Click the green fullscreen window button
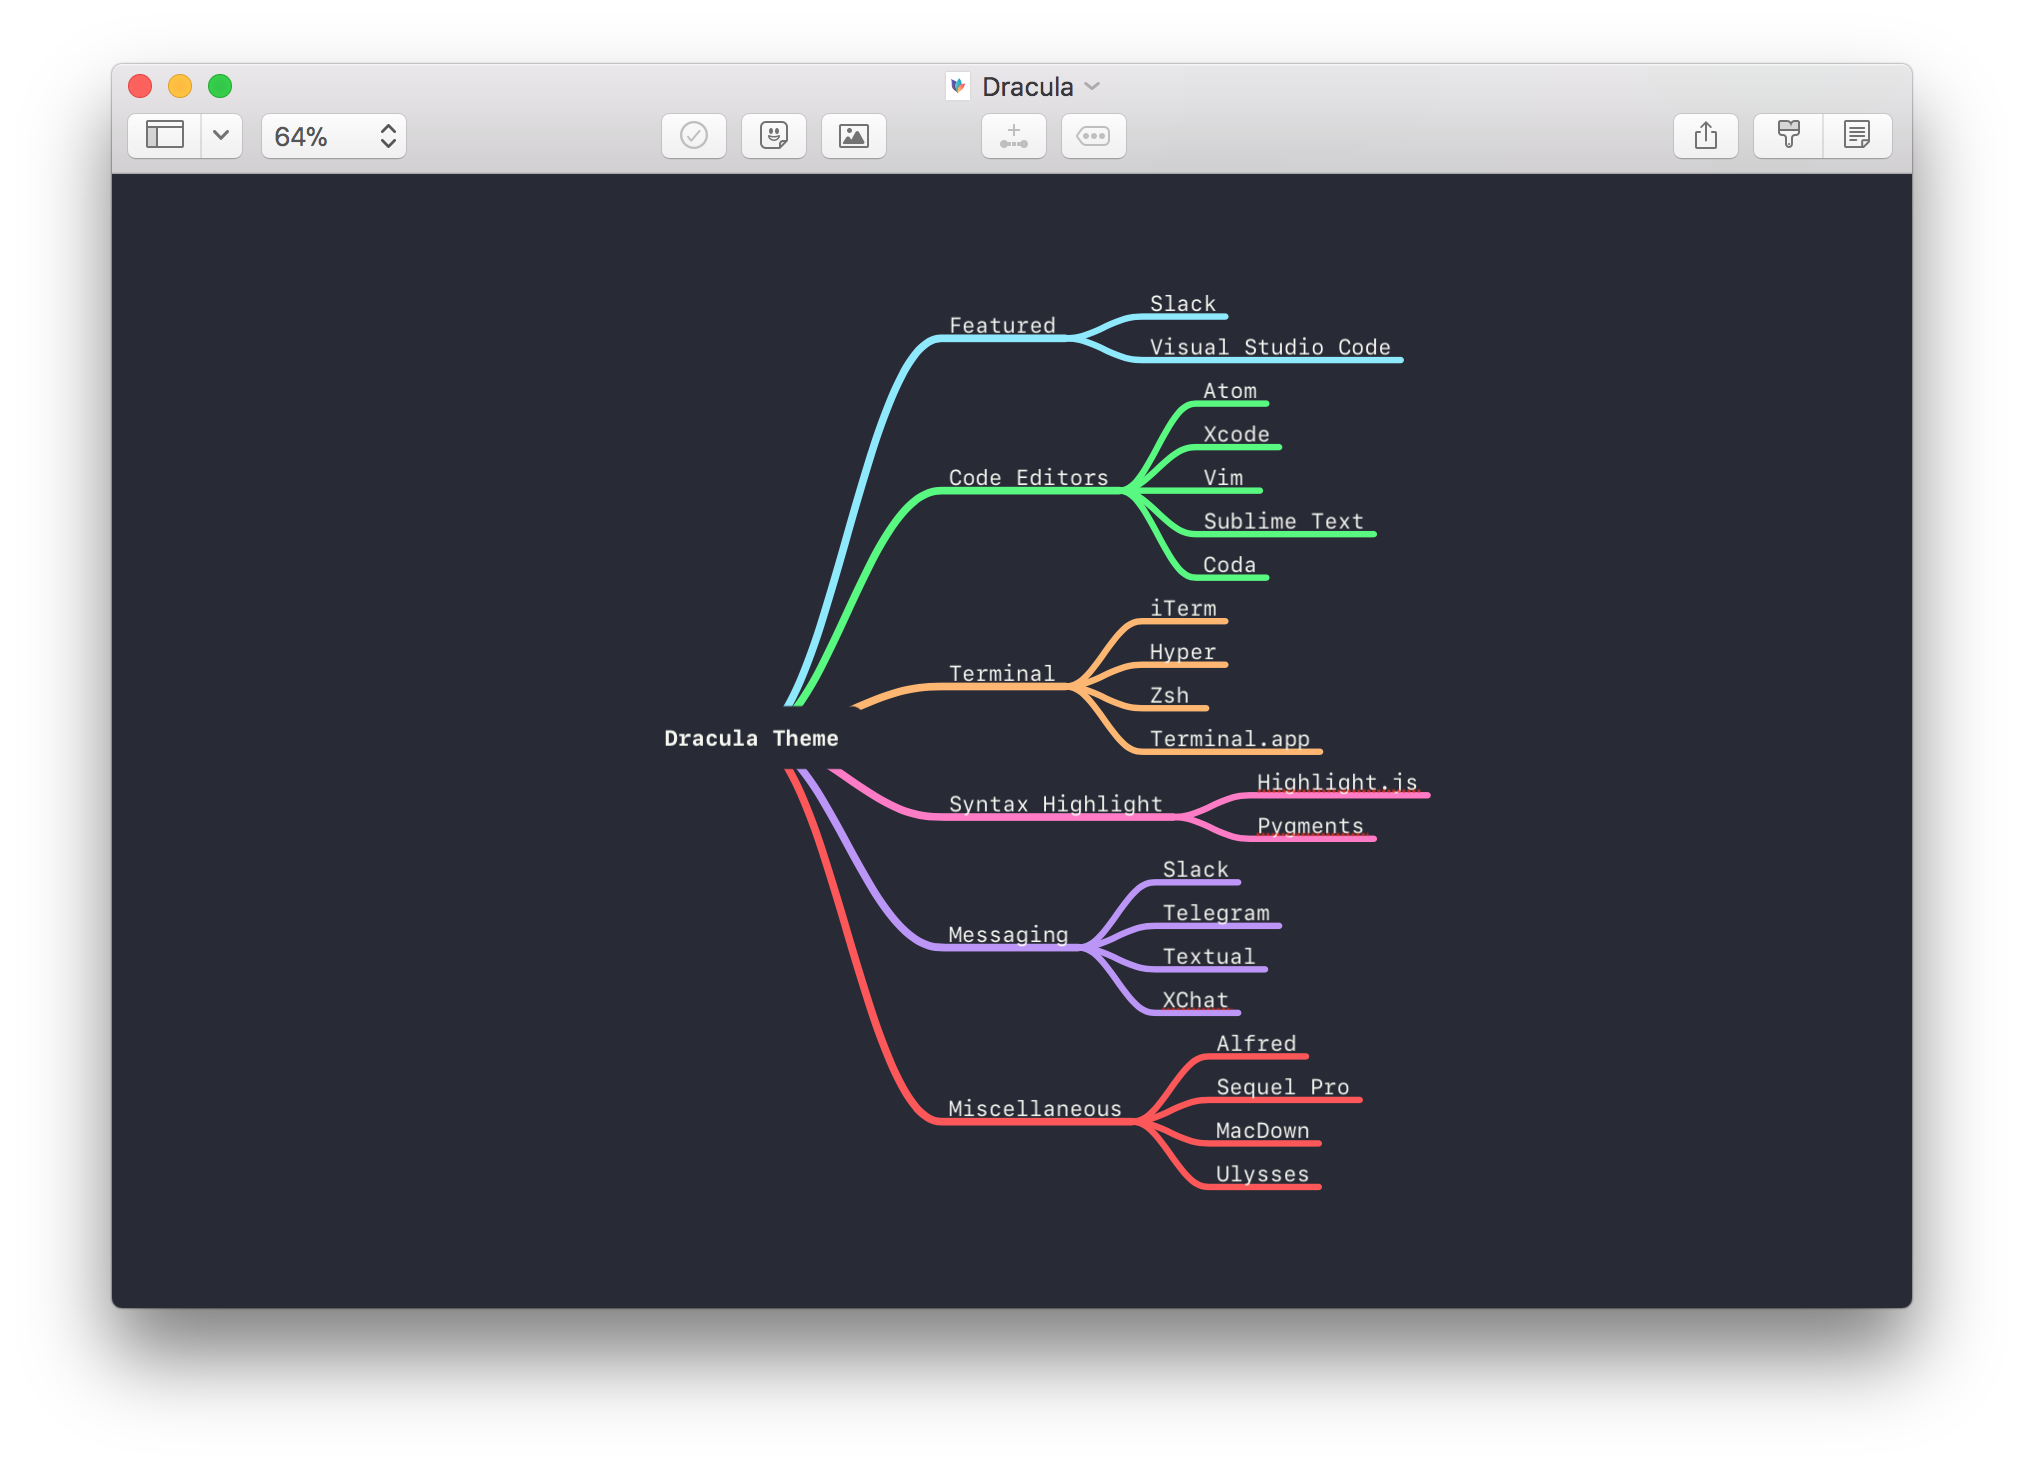The width and height of the screenshot is (2024, 1468). click(x=220, y=87)
